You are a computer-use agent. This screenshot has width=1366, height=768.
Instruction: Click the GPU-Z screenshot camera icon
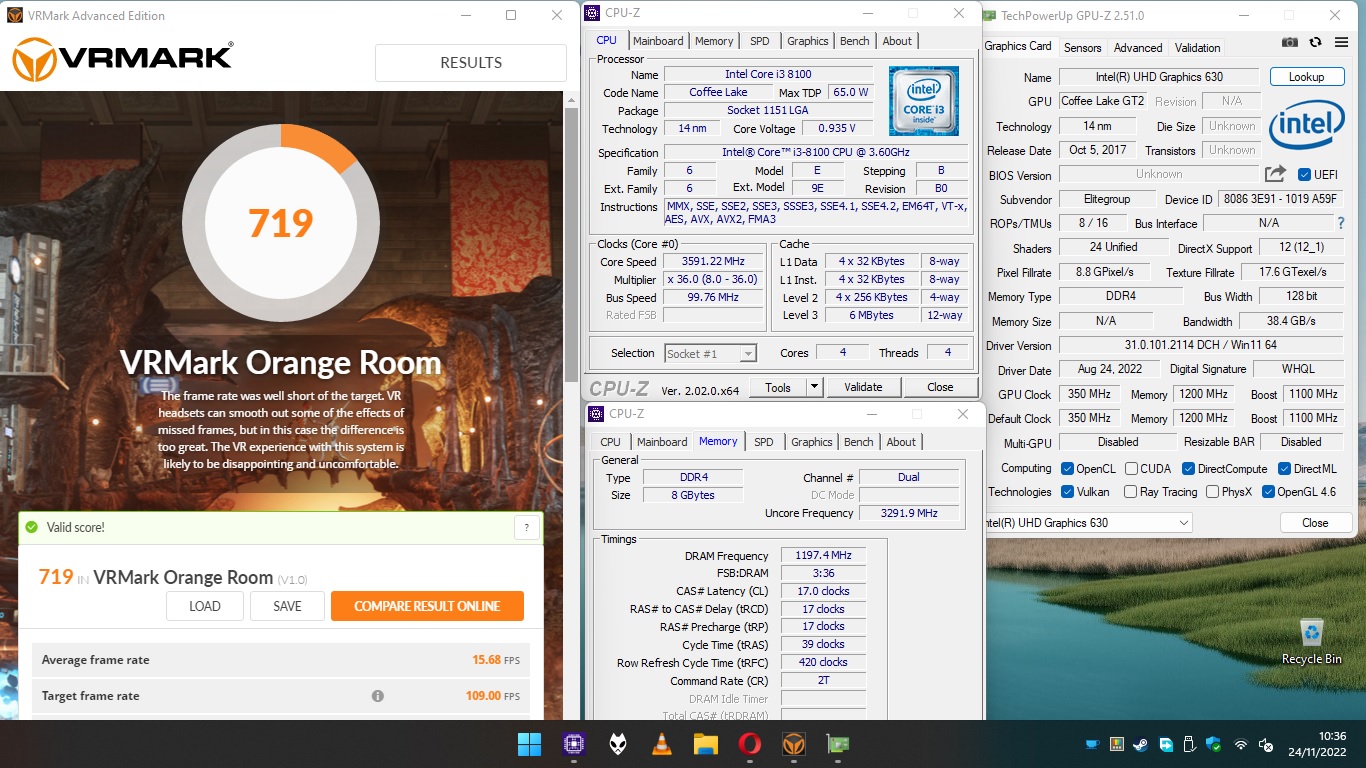tap(1290, 42)
